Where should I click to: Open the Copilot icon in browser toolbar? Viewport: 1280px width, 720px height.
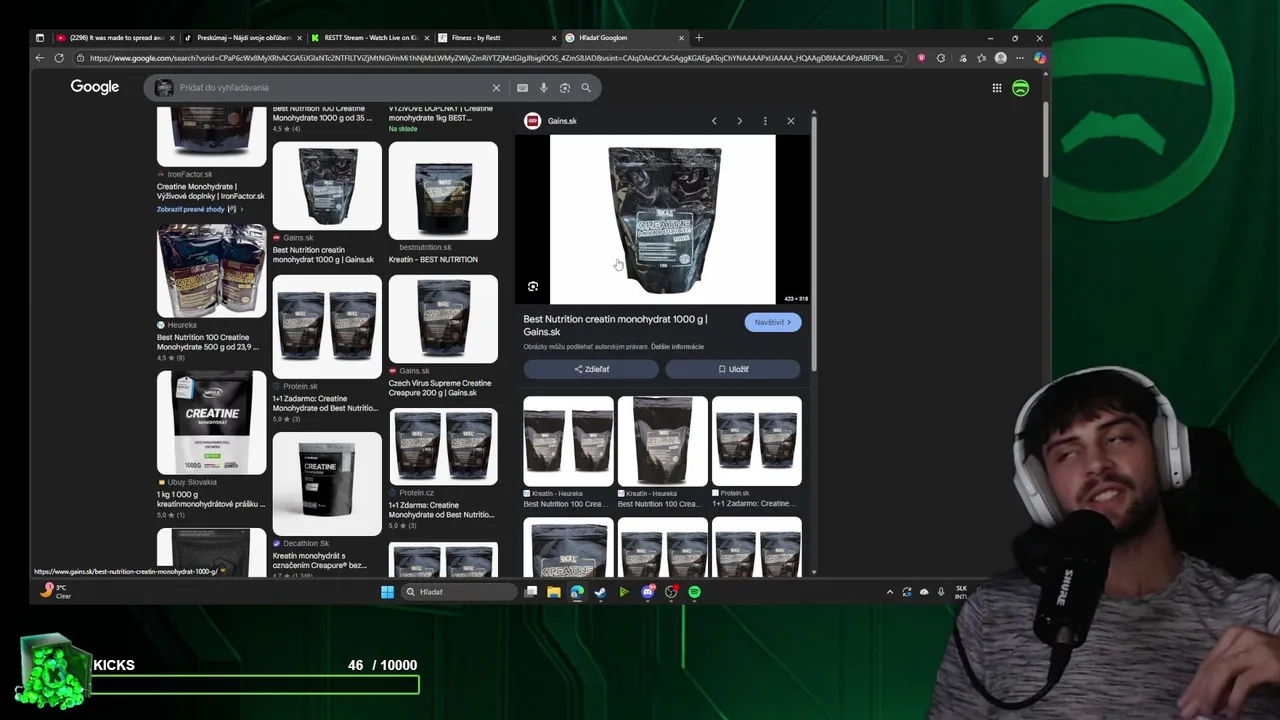[x=1040, y=58]
